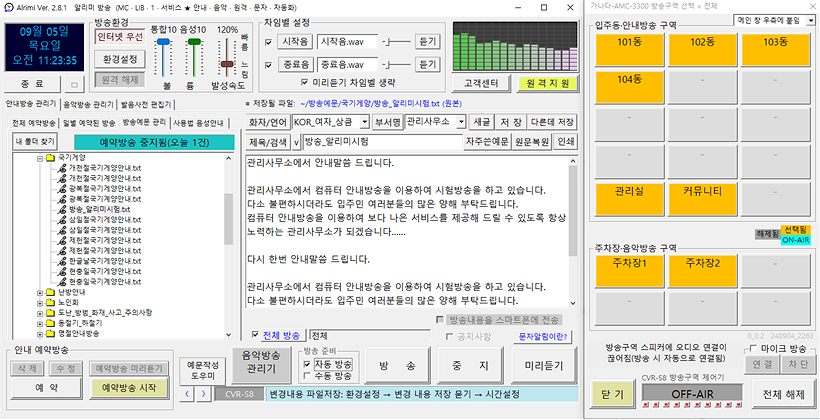Click the 저 장 save button
820x420 pixels.
[510, 122]
